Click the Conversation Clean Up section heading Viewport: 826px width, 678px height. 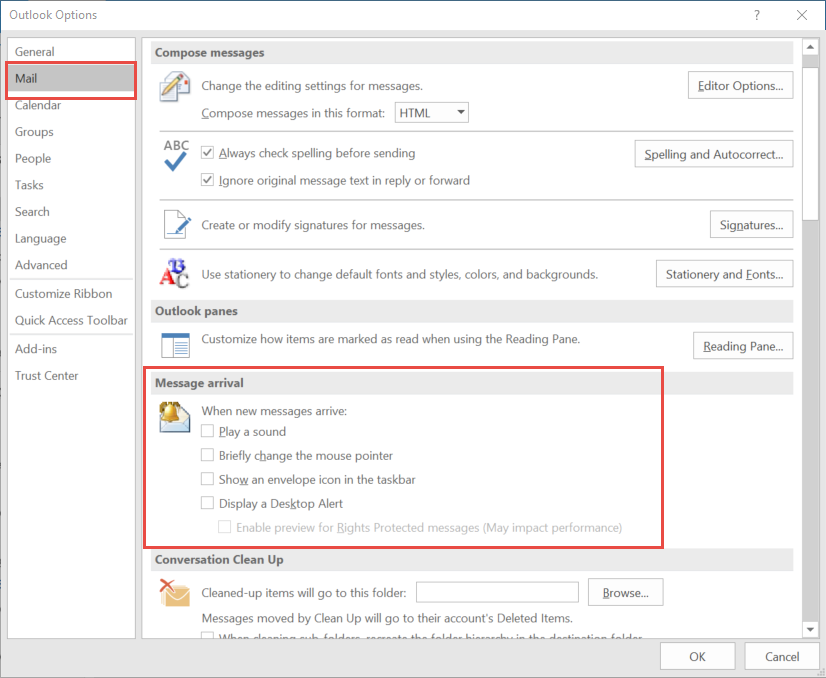(x=219, y=559)
